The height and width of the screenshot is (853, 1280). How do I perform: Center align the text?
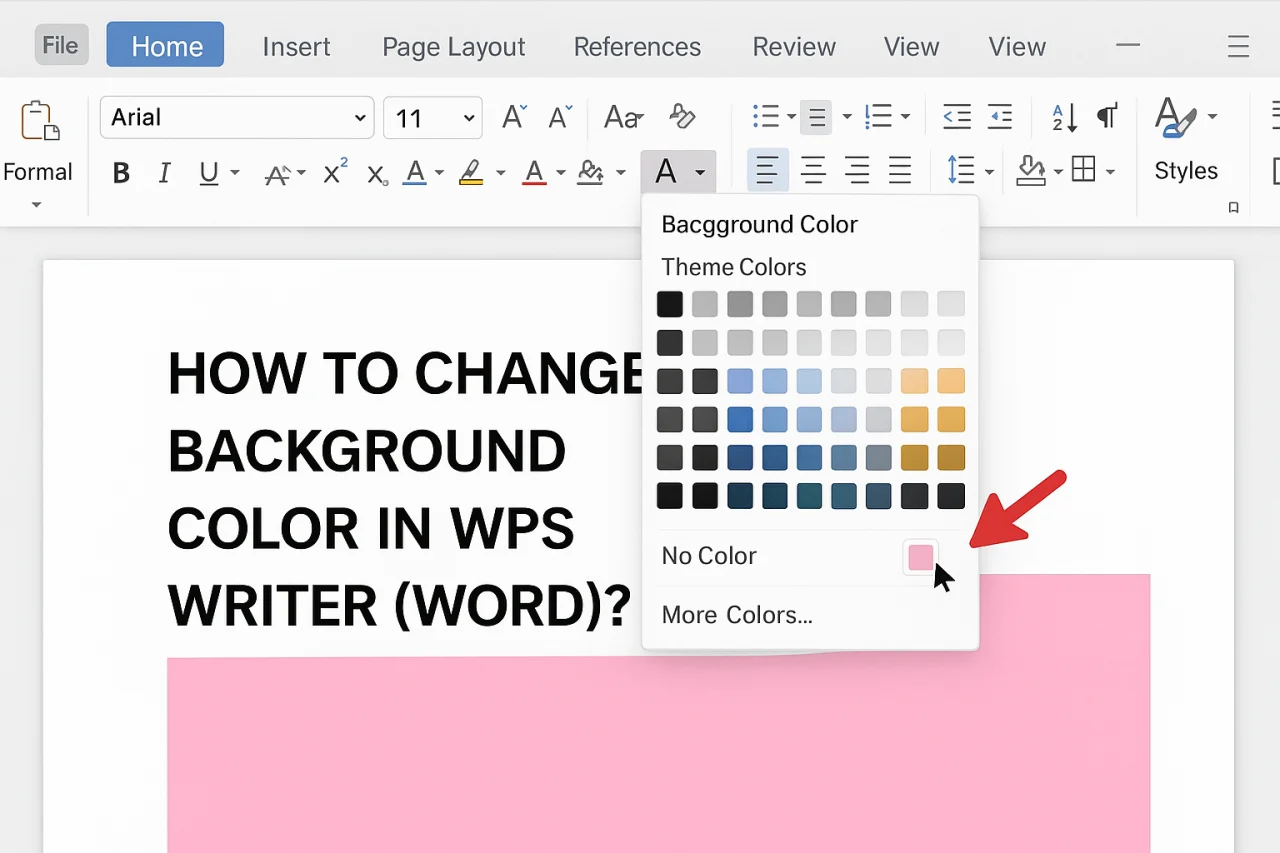pos(813,172)
